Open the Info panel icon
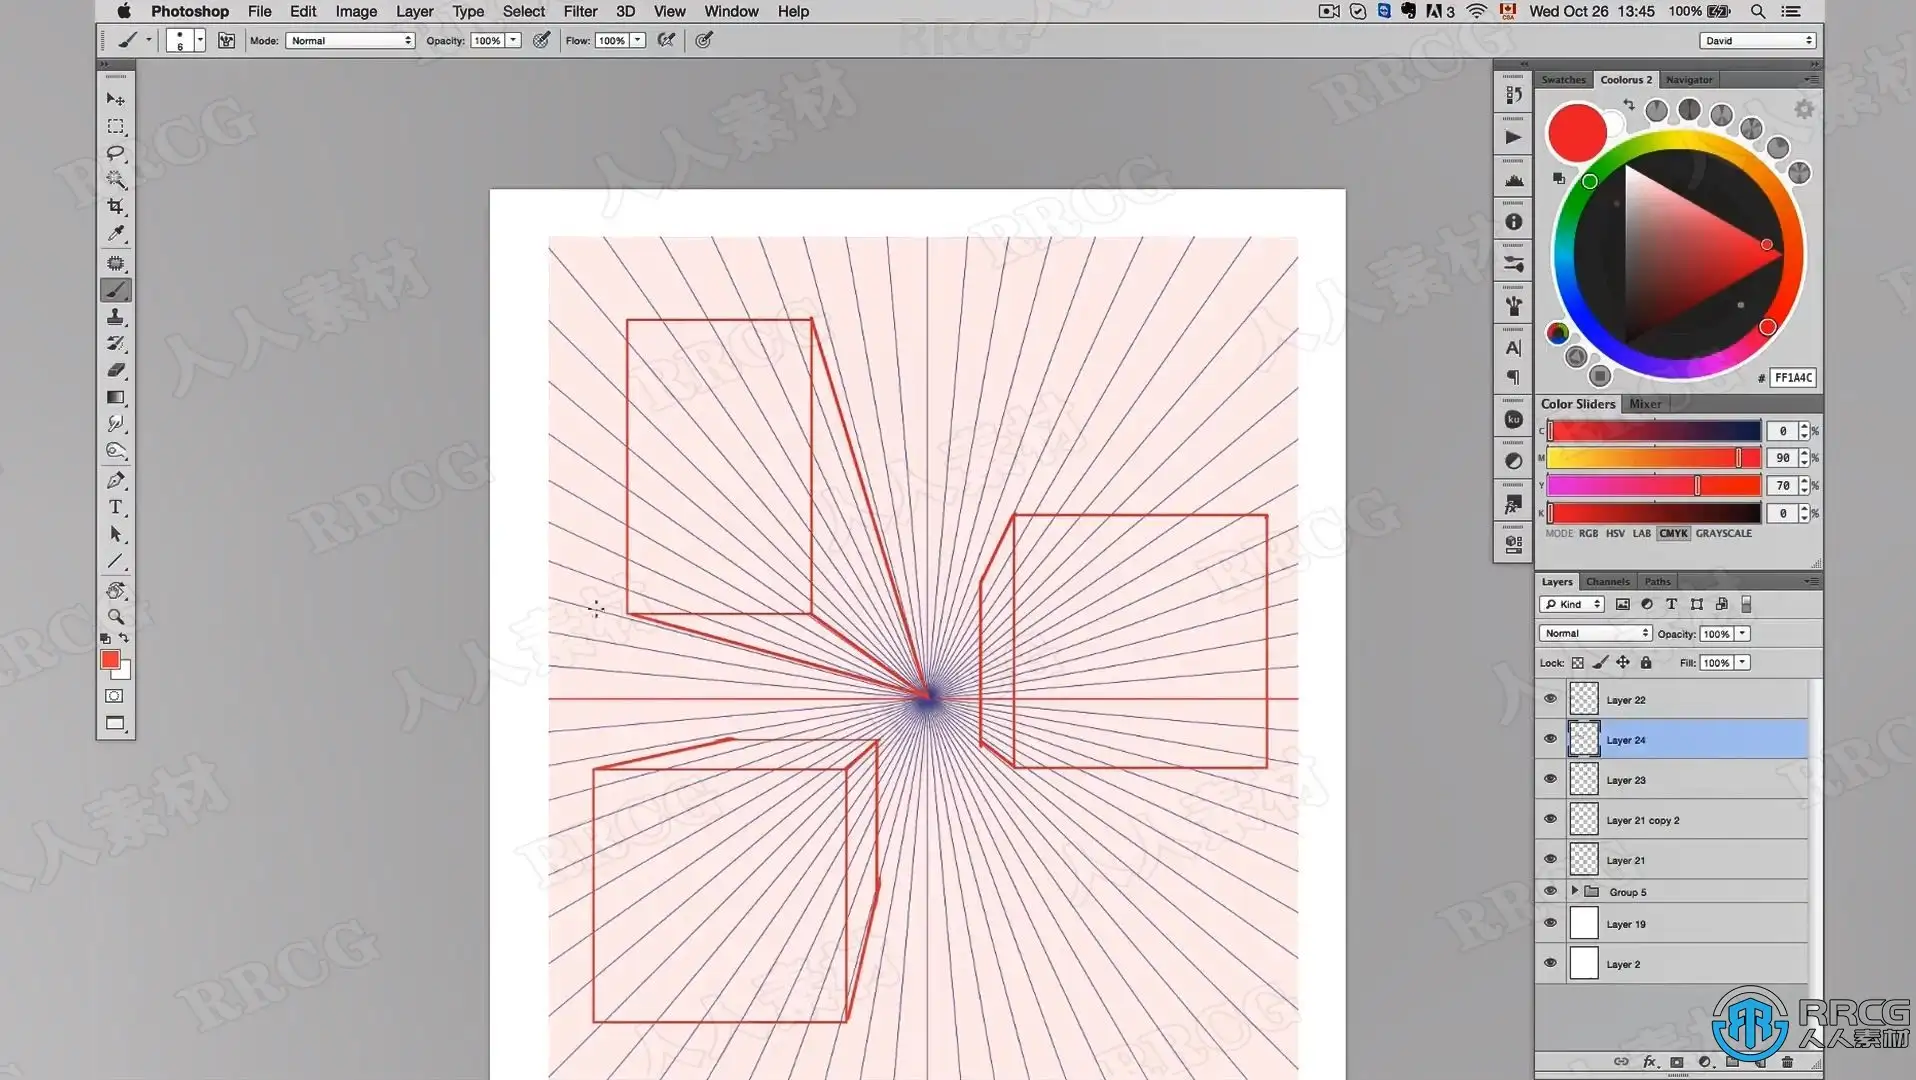The image size is (1916, 1080). tap(1514, 222)
